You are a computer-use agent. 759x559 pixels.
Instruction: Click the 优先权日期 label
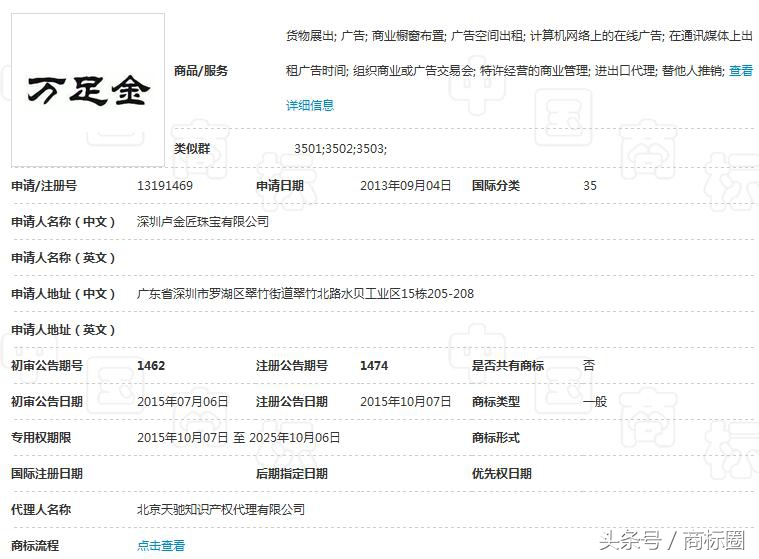[502, 473]
